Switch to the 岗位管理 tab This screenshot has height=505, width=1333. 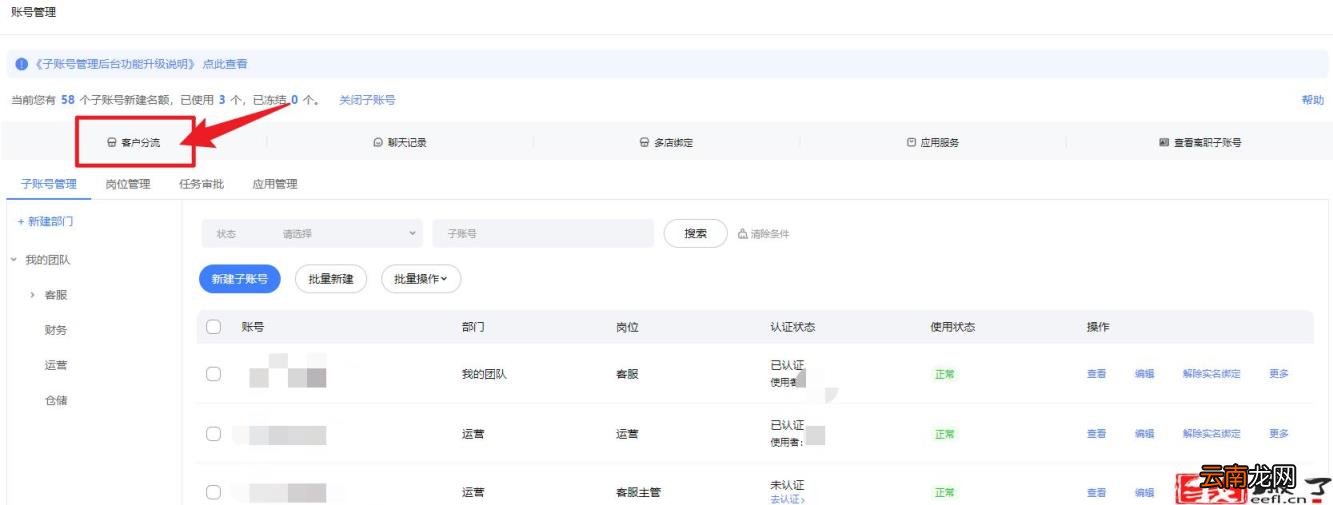coord(128,184)
